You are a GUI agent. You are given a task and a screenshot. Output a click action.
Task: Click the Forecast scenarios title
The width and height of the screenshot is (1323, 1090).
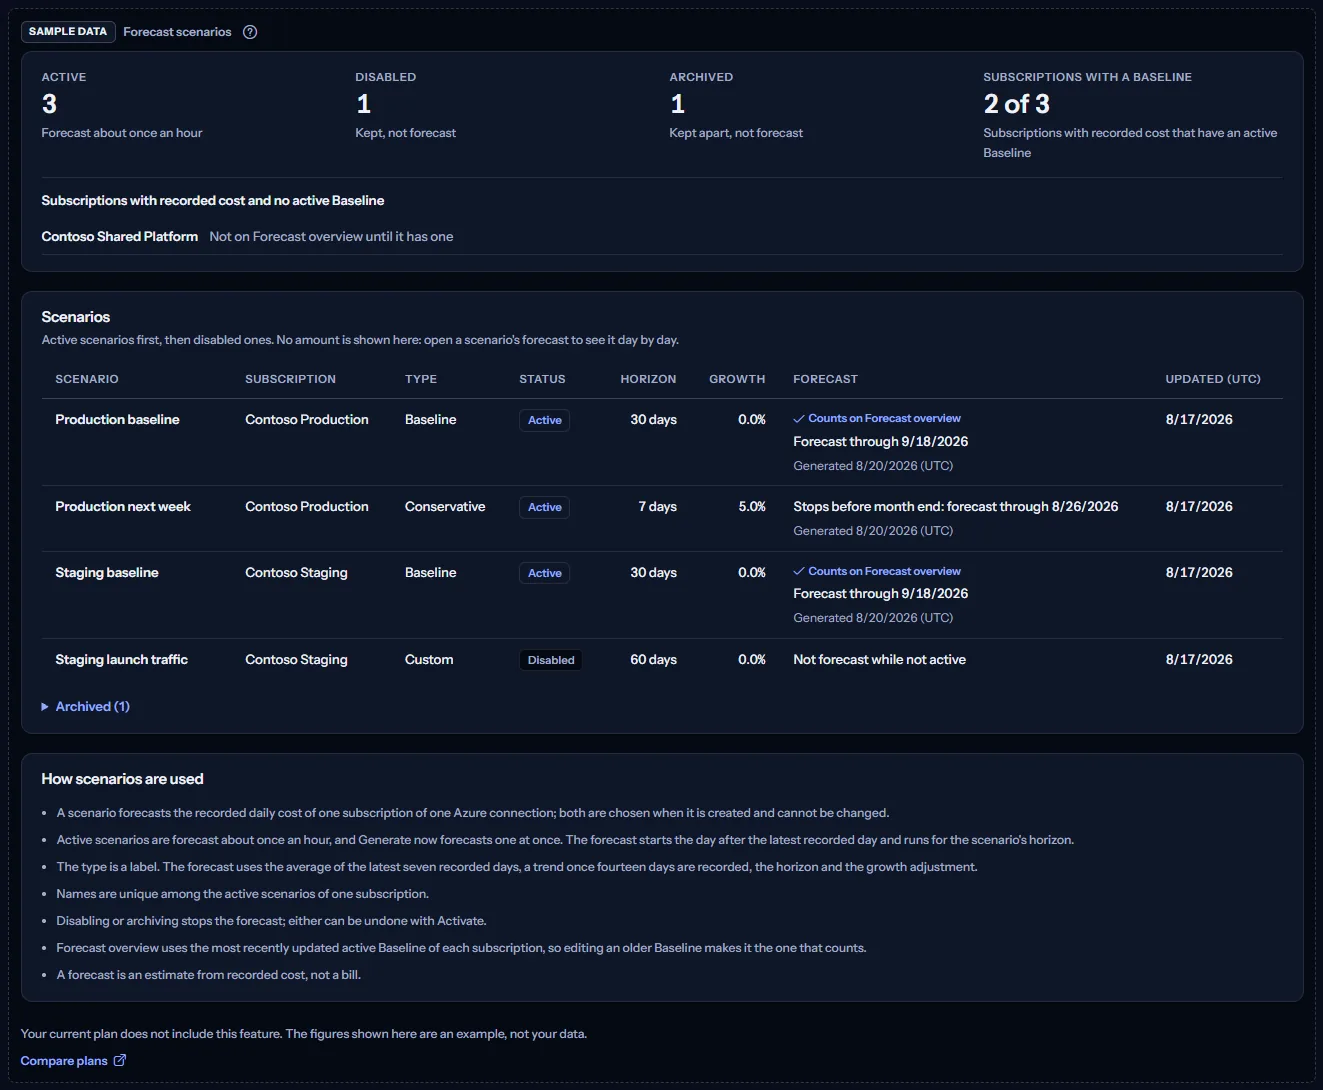[177, 32]
